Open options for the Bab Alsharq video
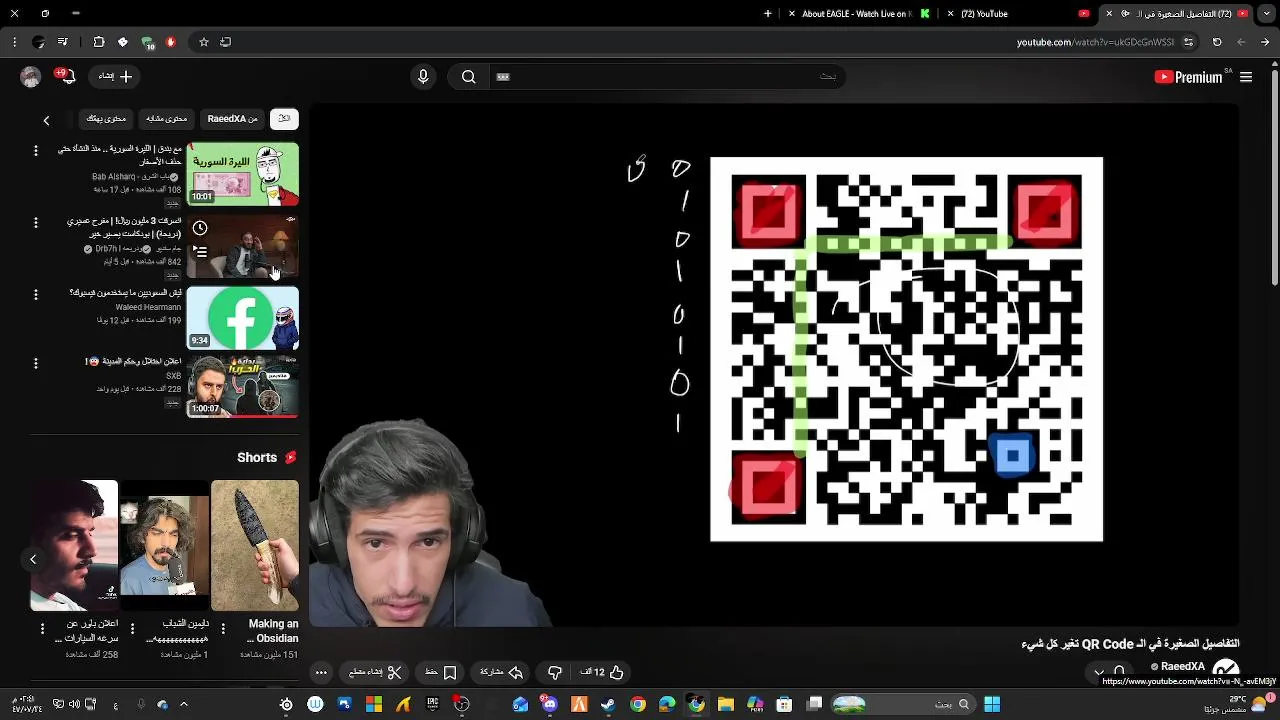The height and width of the screenshot is (720, 1280). point(36,151)
